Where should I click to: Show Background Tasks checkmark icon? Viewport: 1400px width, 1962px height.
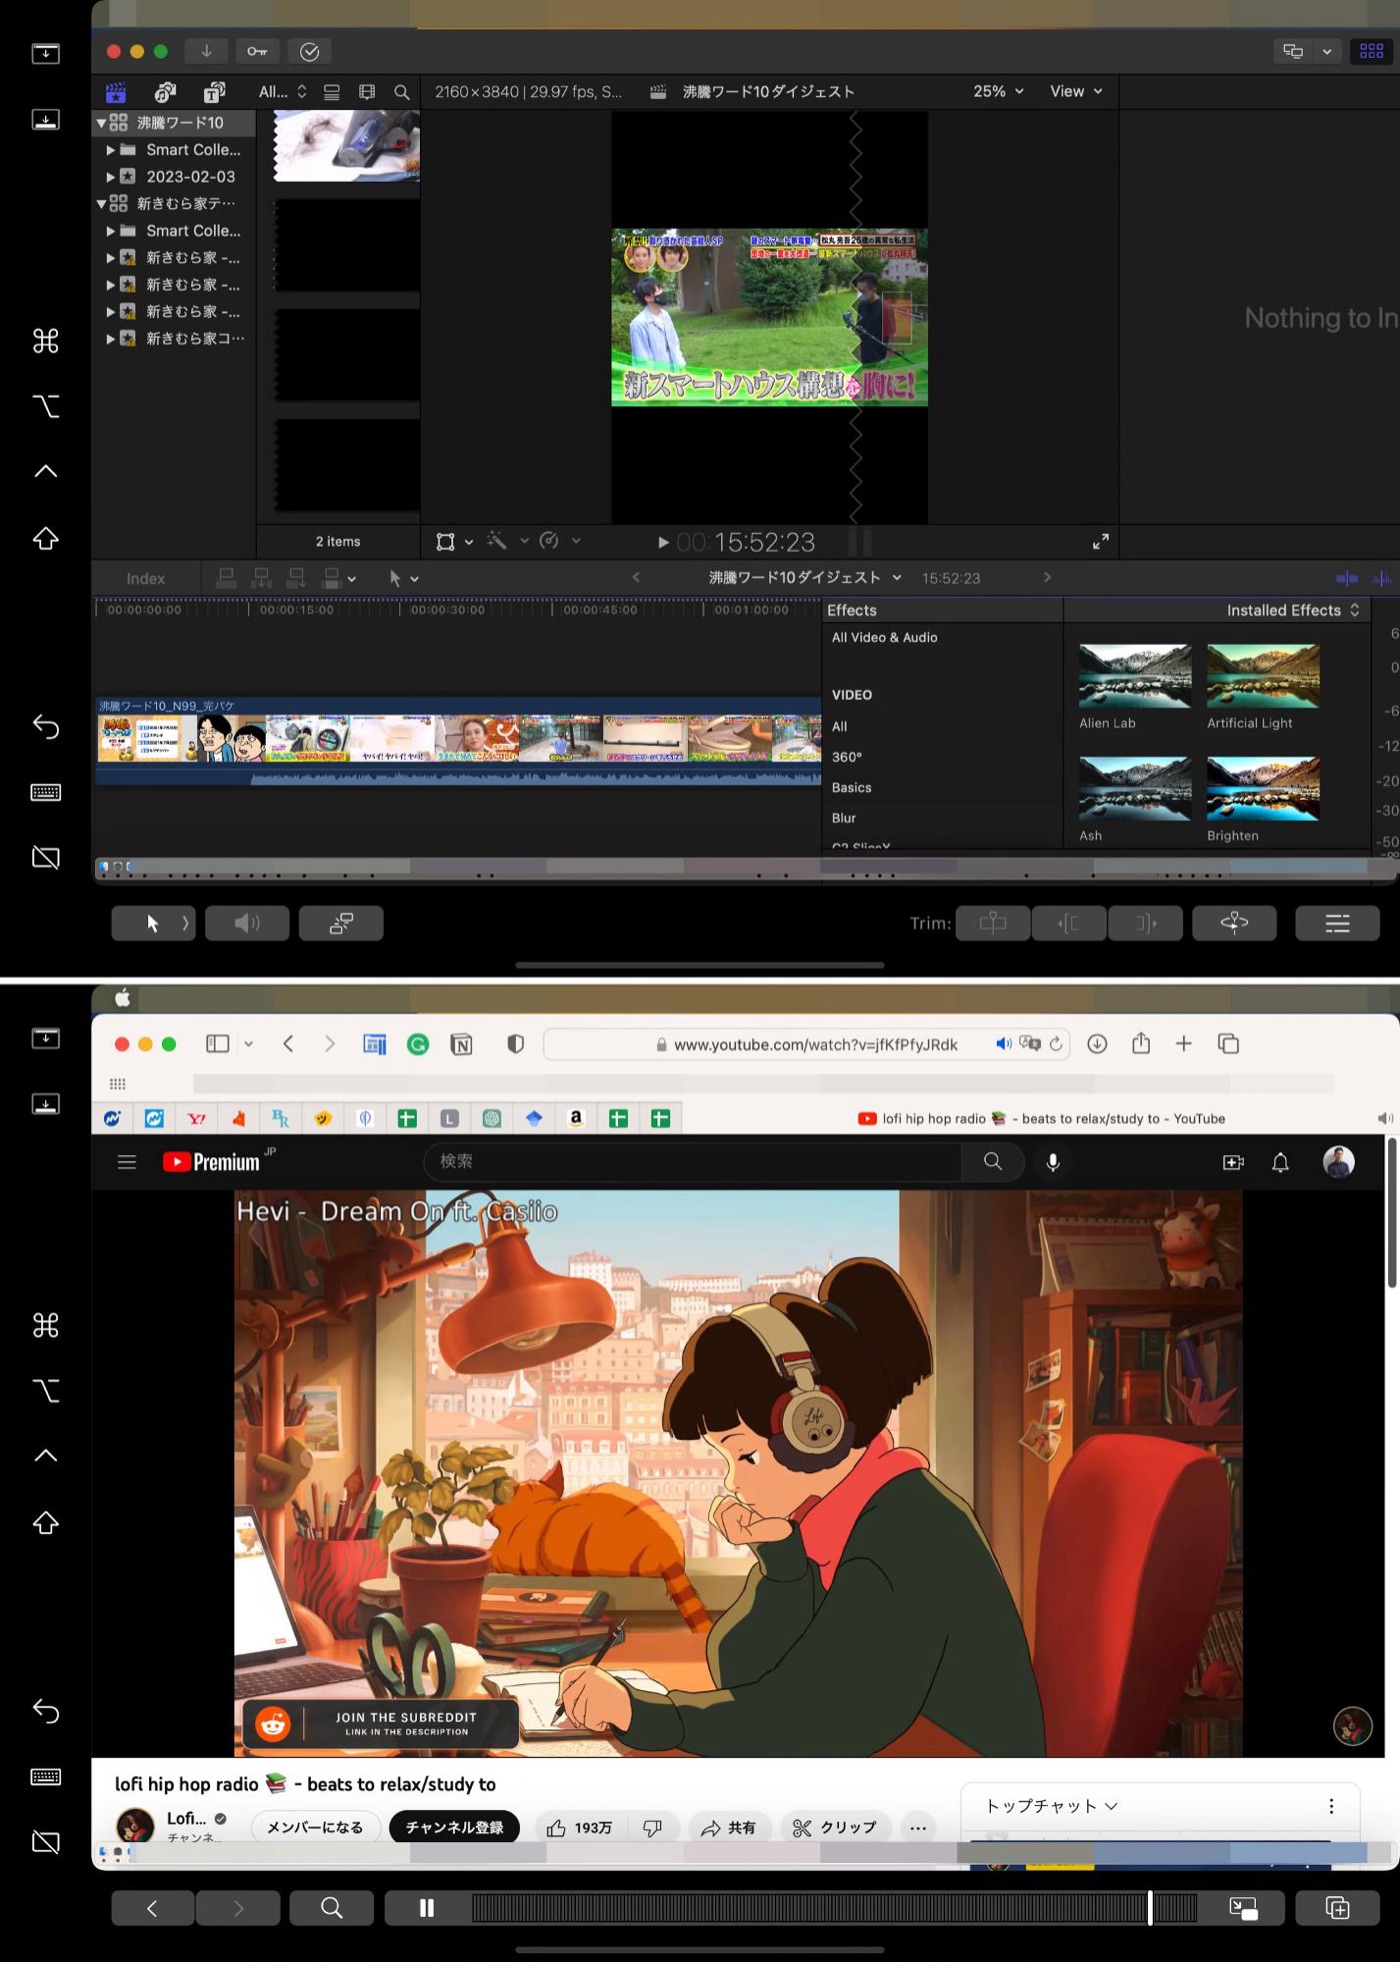(310, 51)
